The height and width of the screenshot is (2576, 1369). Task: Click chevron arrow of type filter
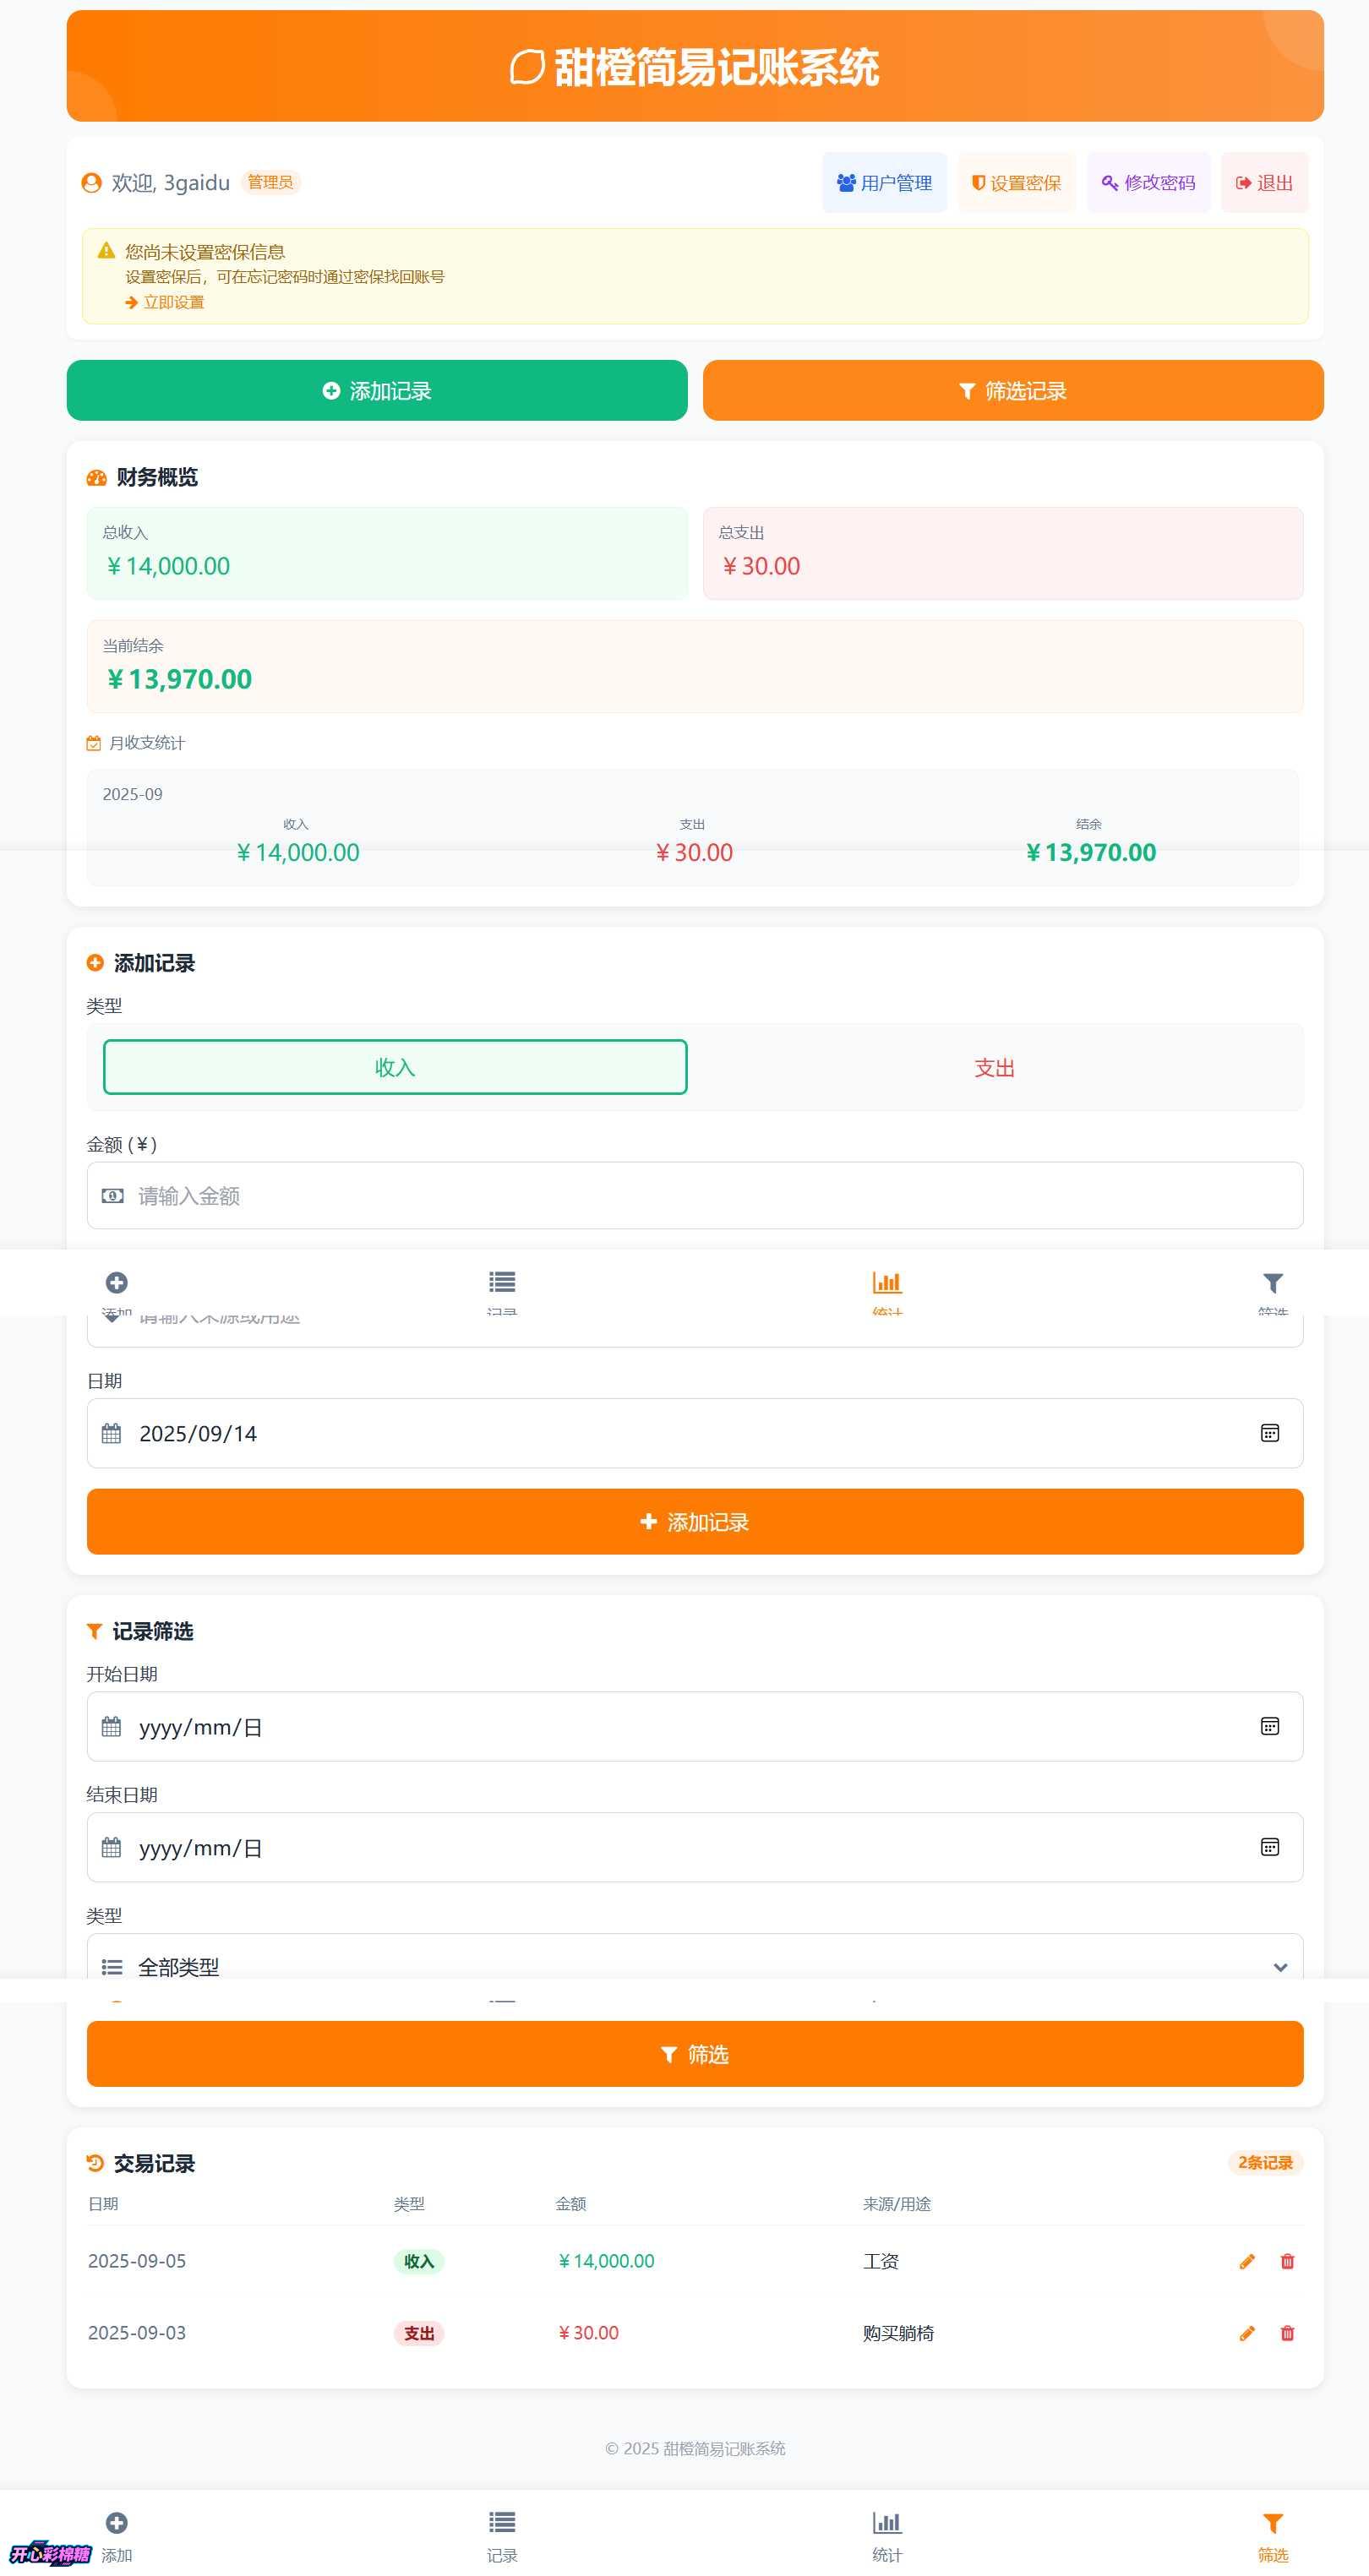(x=1279, y=1967)
